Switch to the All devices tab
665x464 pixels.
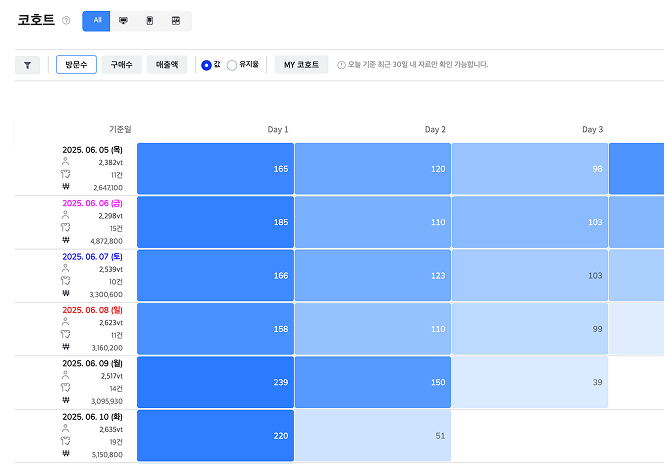pos(96,20)
